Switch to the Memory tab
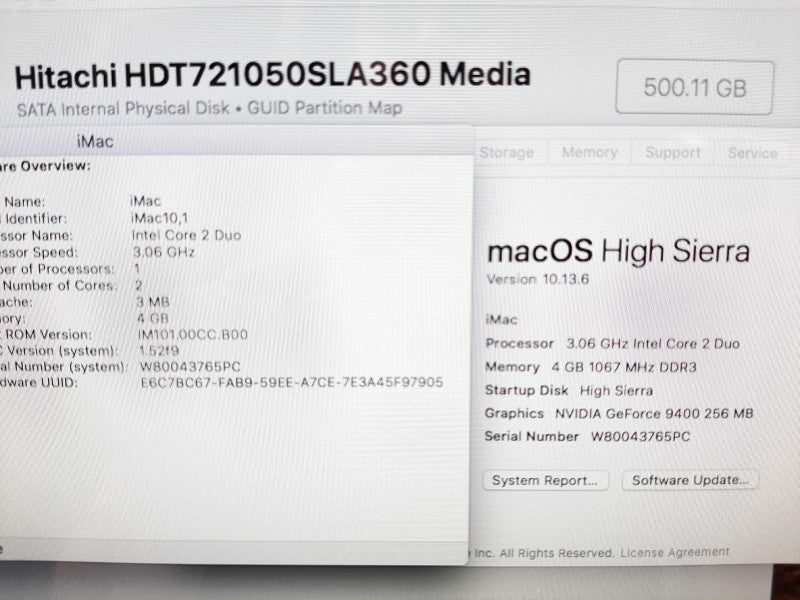800x600 pixels. coord(590,152)
